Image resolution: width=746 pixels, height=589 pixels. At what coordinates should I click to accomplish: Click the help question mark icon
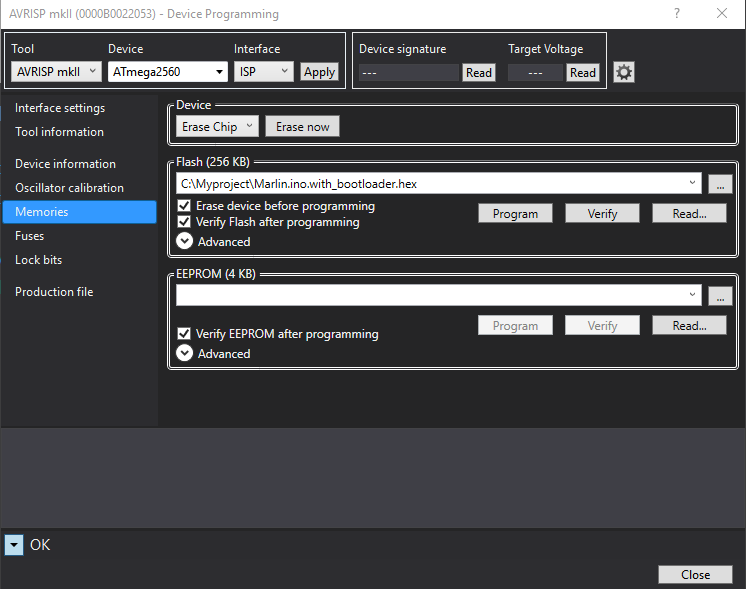[677, 13]
